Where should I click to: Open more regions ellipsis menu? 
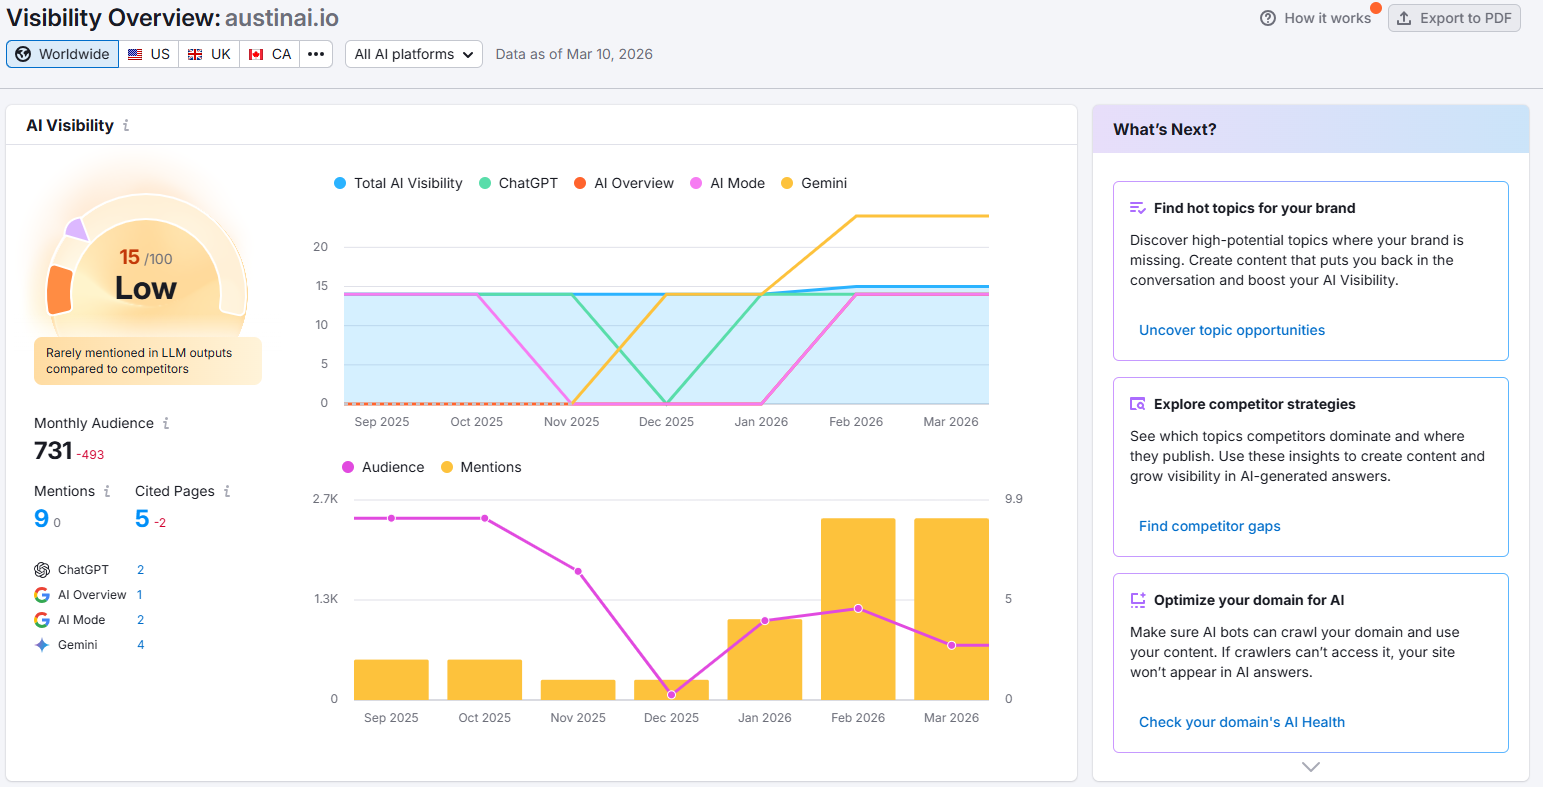coord(316,54)
